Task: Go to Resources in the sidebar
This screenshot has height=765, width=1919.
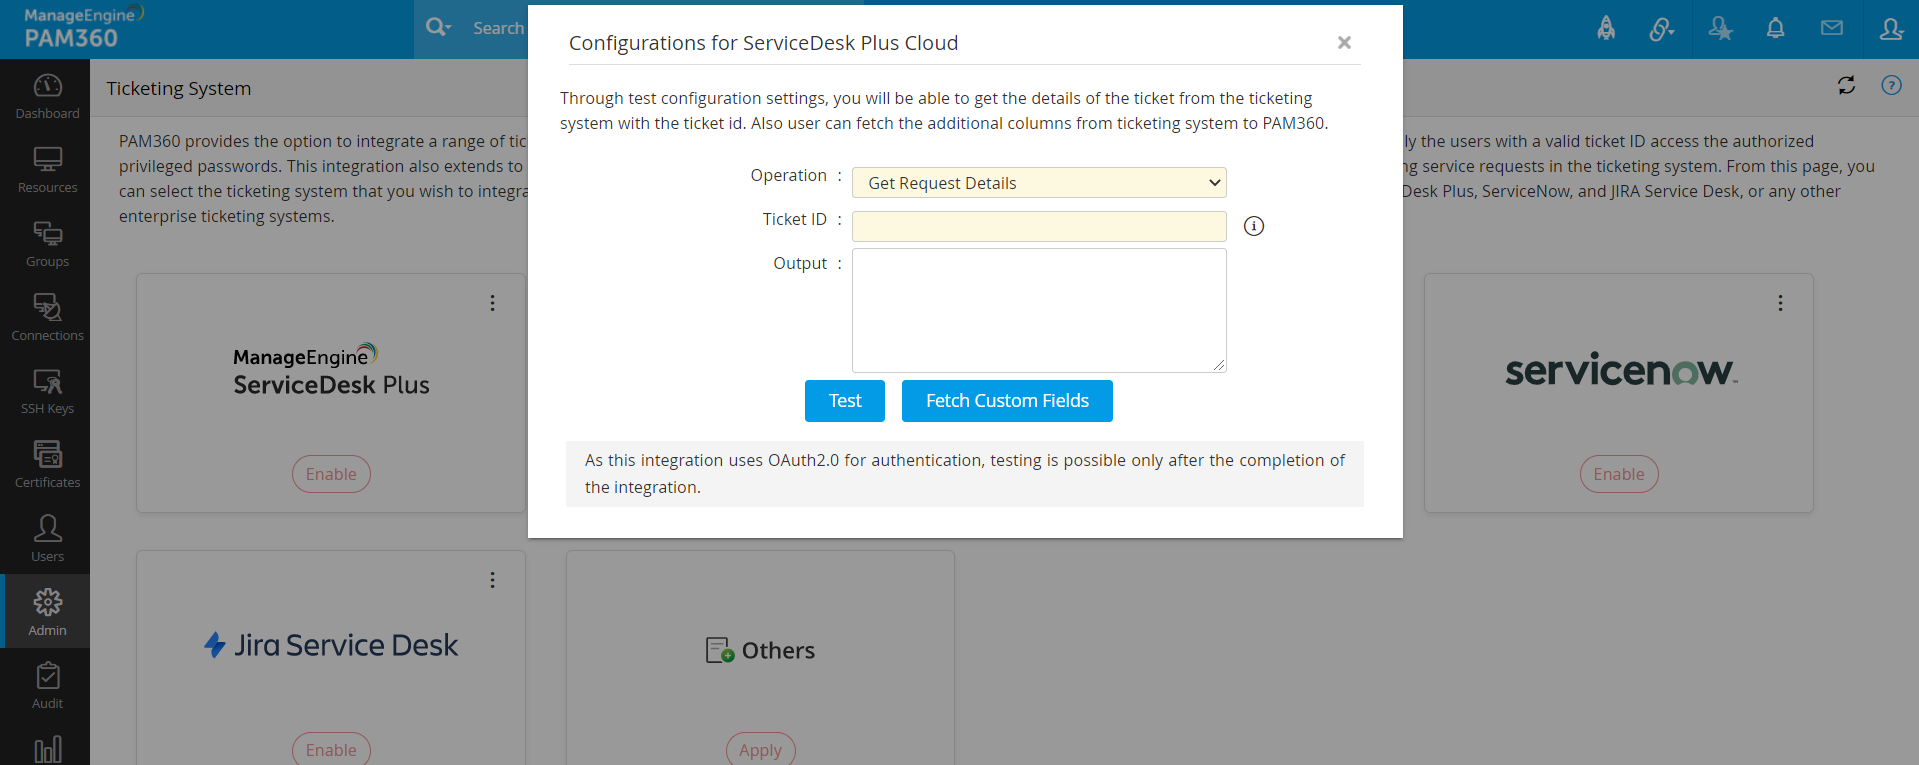Action: [x=47, y=170]
